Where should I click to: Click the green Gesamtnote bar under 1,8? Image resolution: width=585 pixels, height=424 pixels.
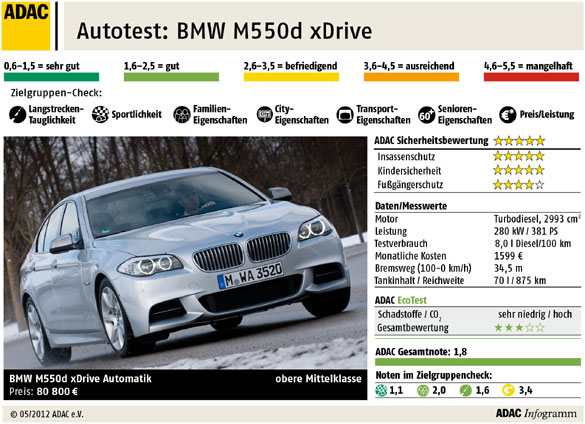(478, 362)
